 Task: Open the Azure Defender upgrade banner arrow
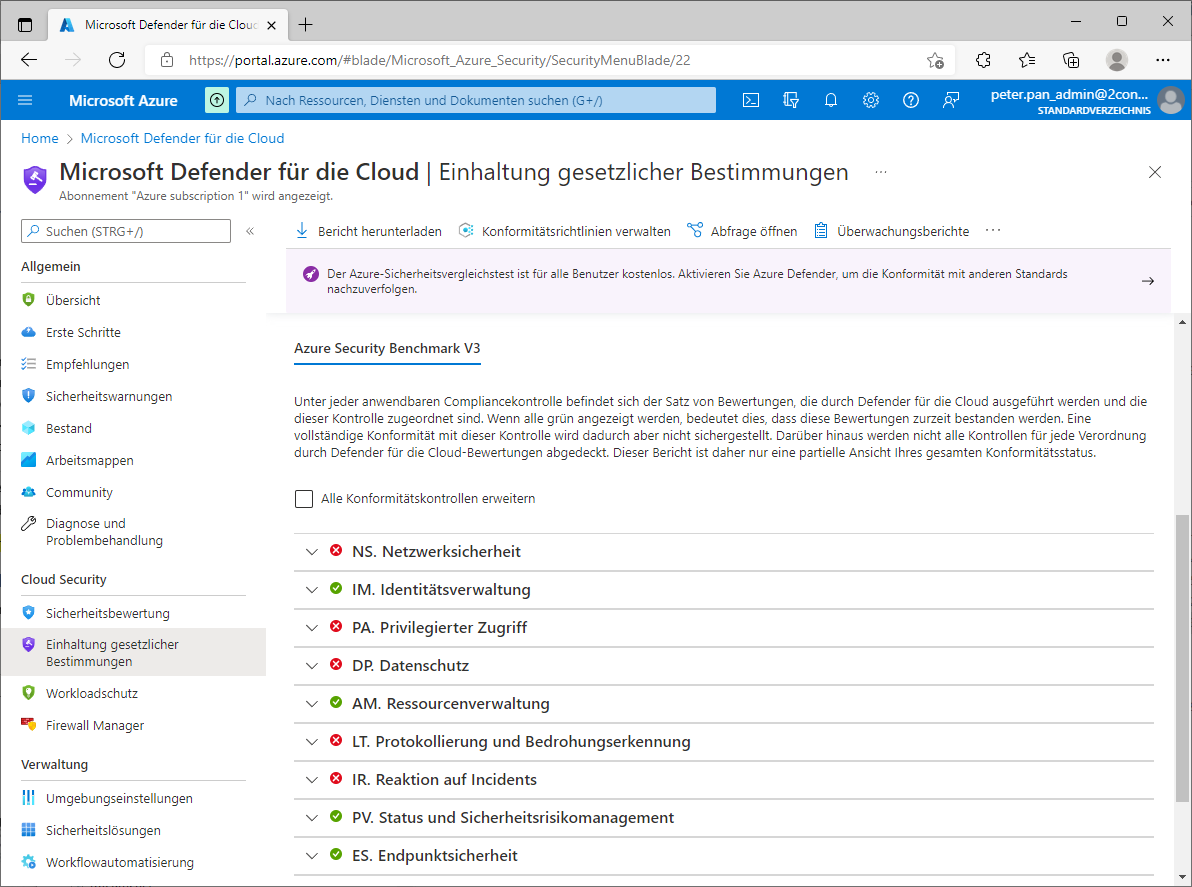point(1148,281)
